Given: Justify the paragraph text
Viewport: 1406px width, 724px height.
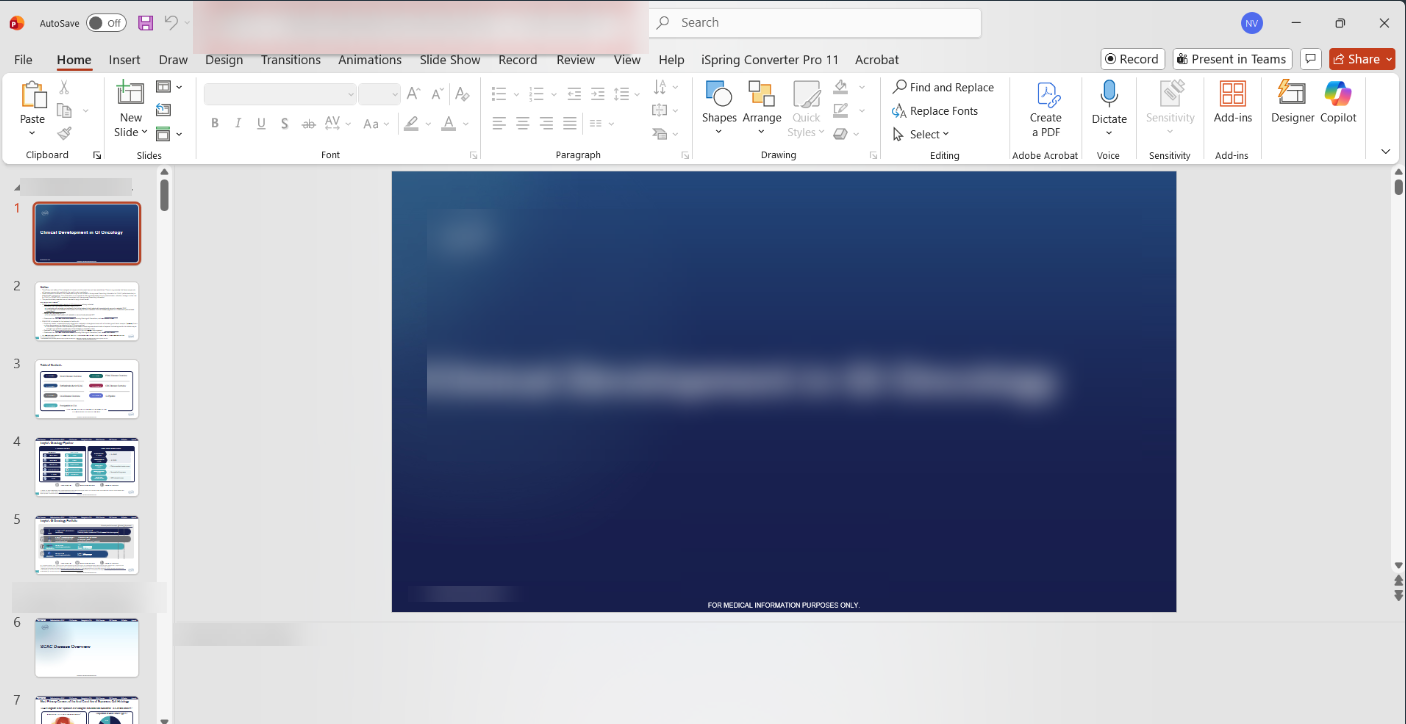Looking at the screenshot, I should point(570,123).
